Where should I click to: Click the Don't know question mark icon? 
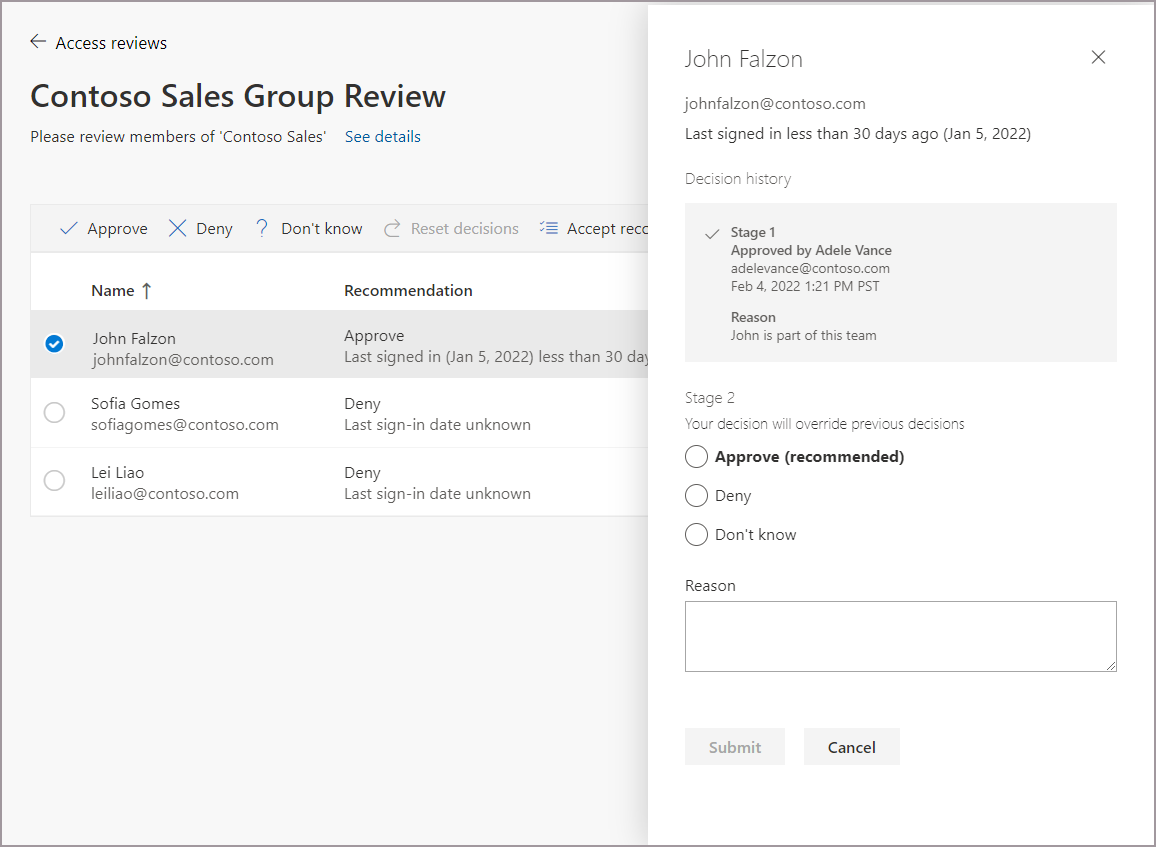click(262, 229)
